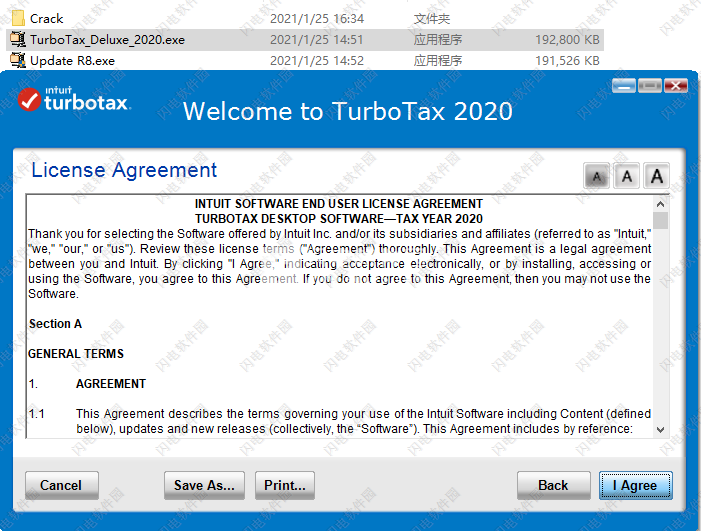This screenshot has height=531, width=701.
Task: Close the TurboTax installer window
Action: tap(676, 85)
